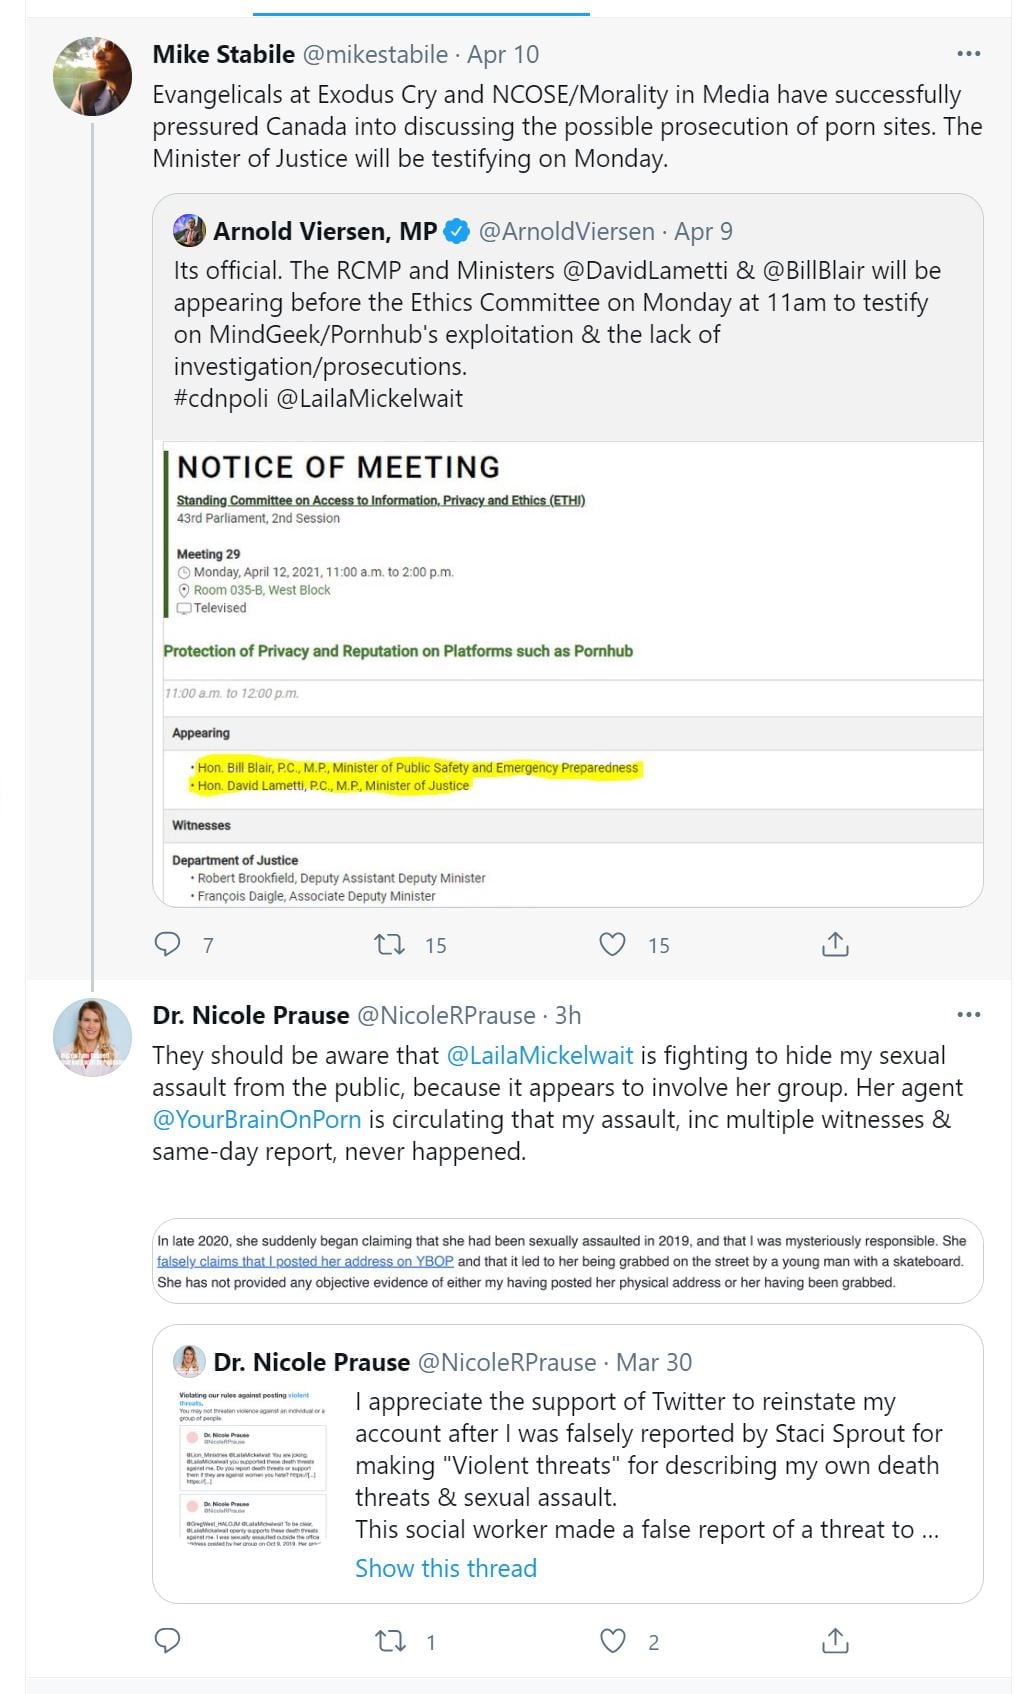Open Dr. Nicole Prause's profile avatar
Viewport: 1034px width, 1694px height.
coord(92,1037)
